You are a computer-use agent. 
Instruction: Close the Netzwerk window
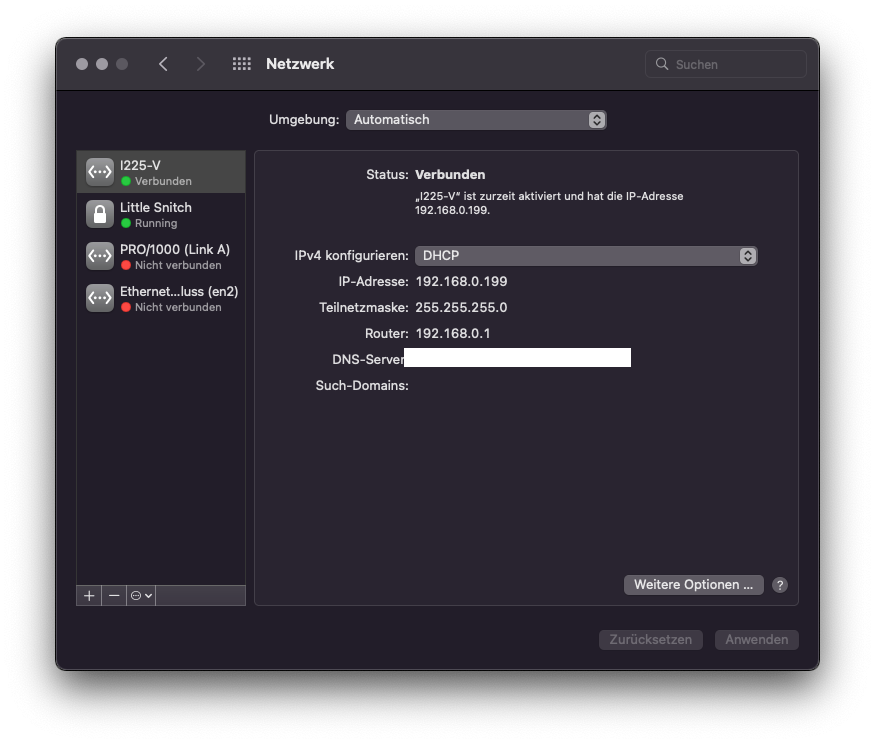click(x=82, y=64)
